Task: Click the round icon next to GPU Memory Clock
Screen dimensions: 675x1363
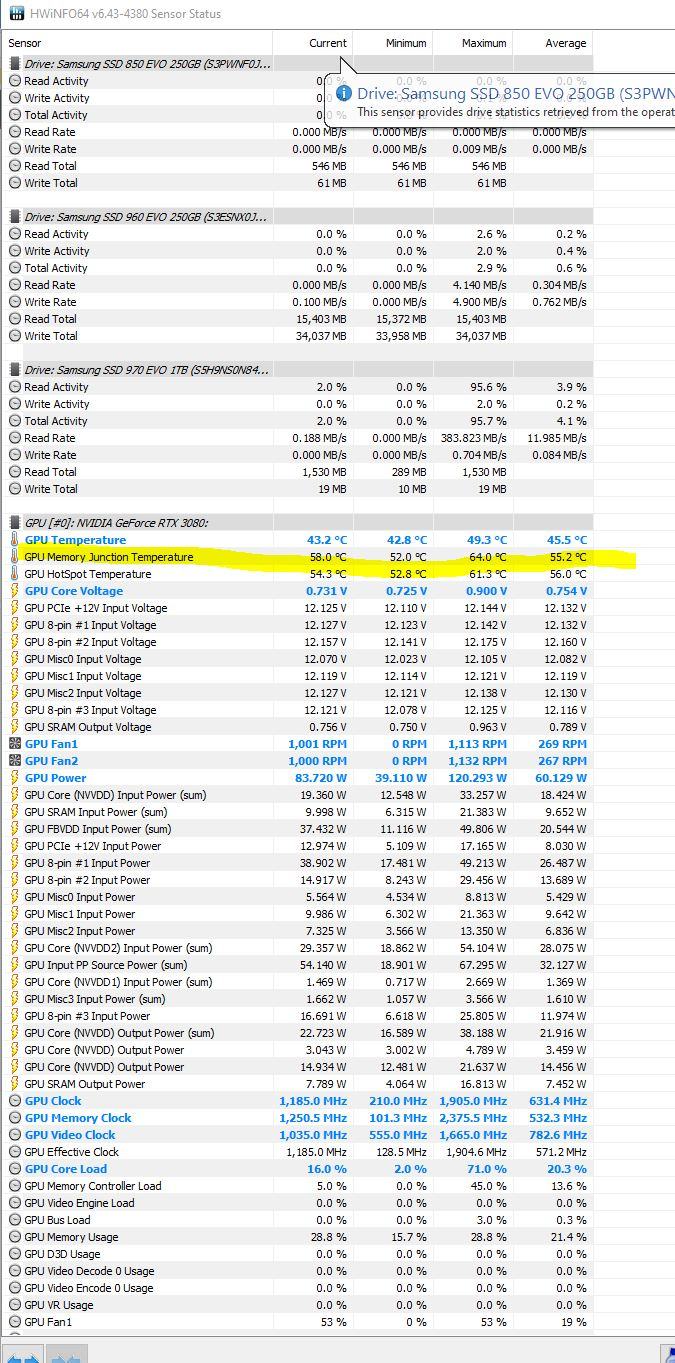Action: (x=15, y=1118)
